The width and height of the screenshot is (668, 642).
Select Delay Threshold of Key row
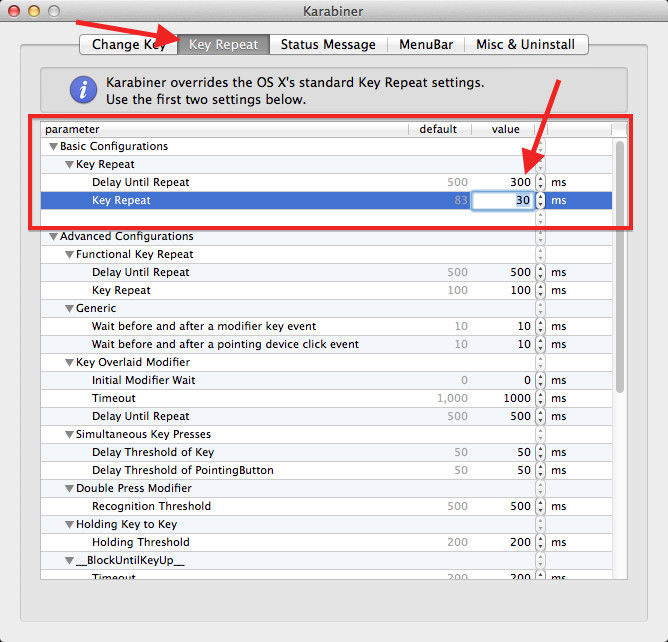click(326, 452)
